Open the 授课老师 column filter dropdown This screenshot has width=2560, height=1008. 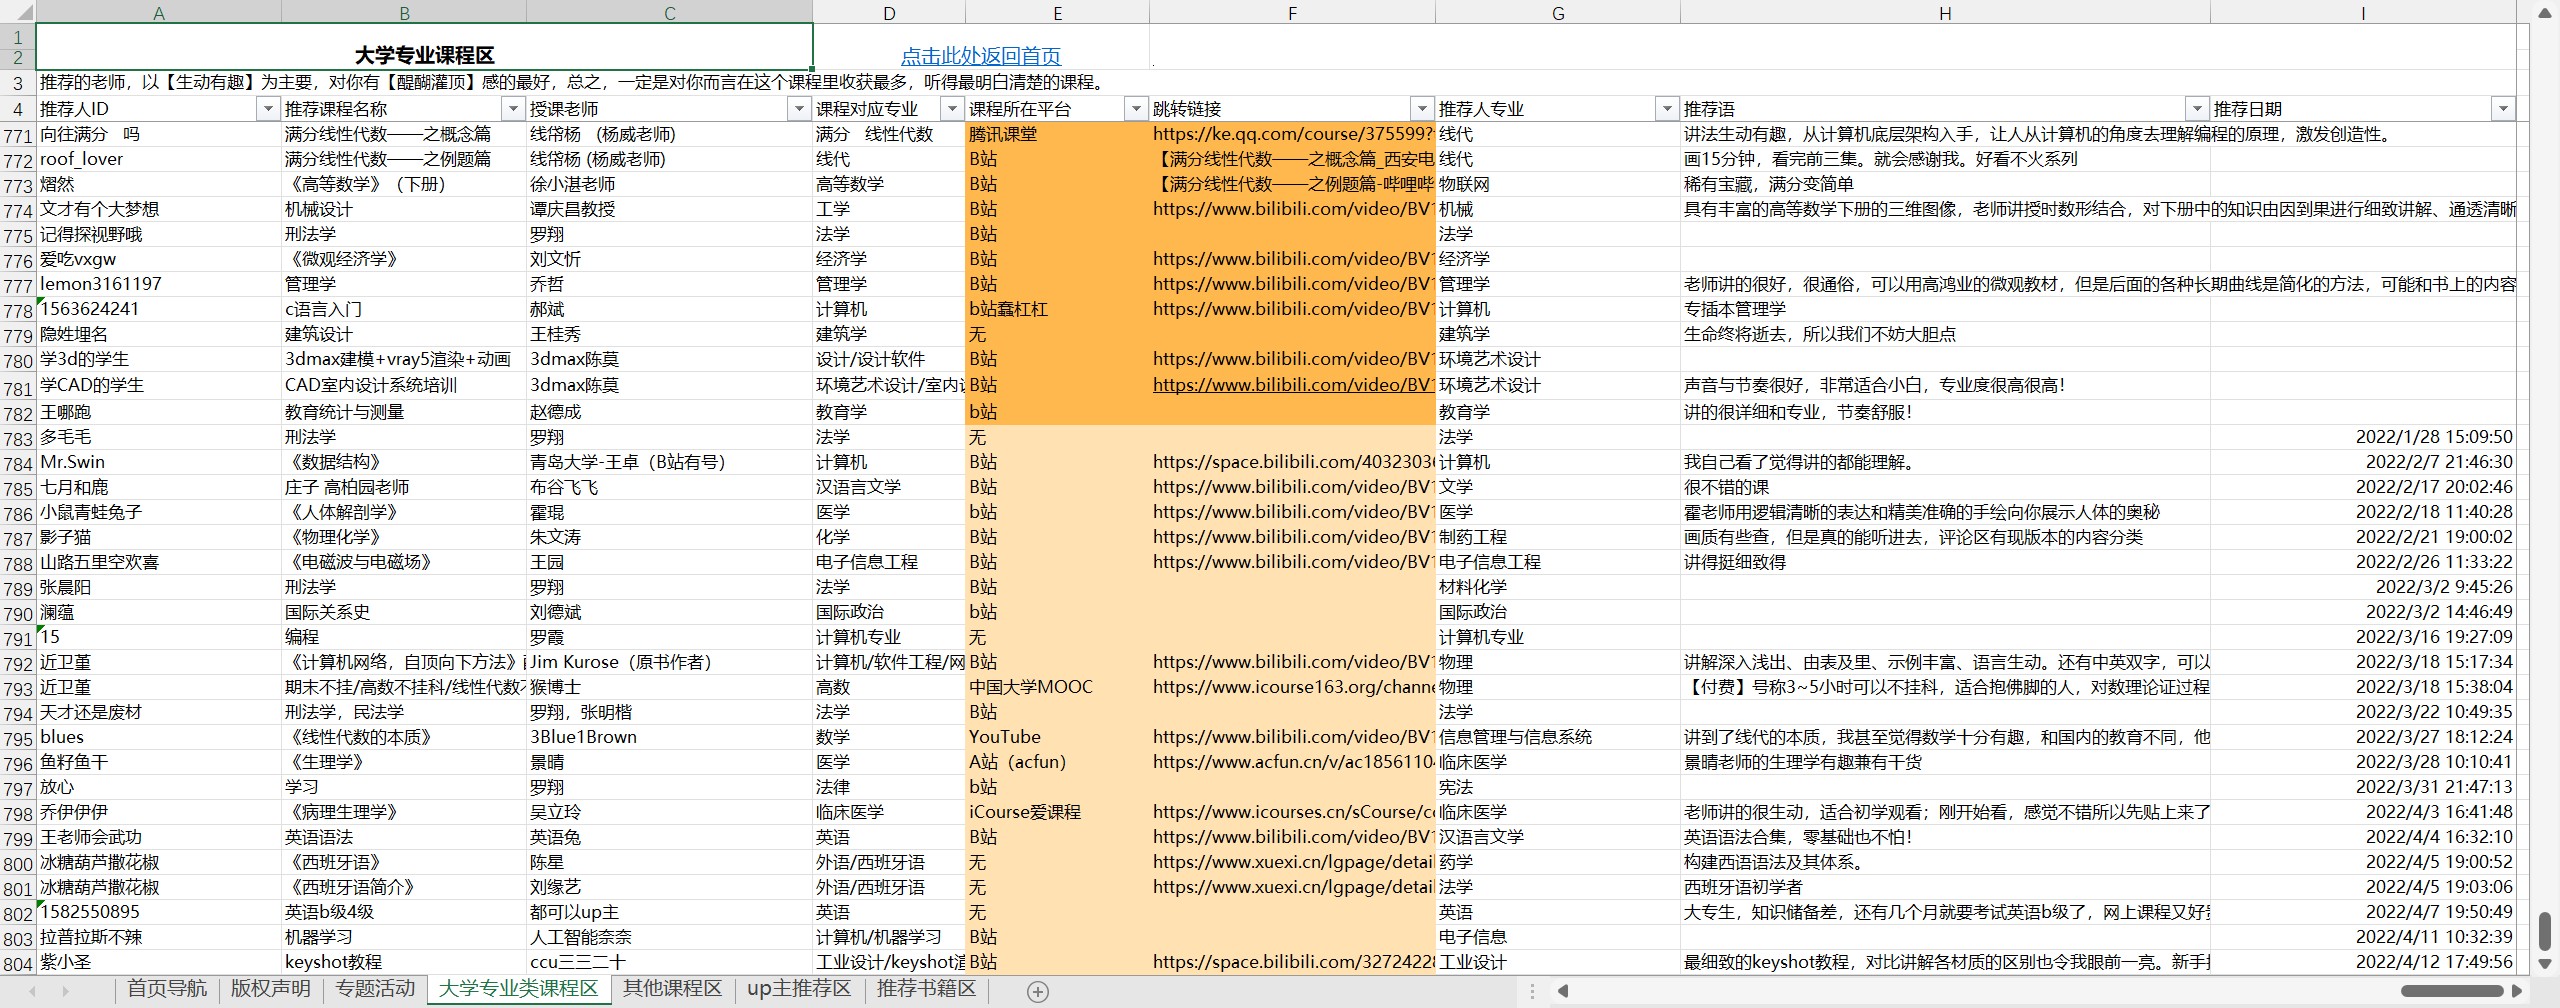pos(798,109)
